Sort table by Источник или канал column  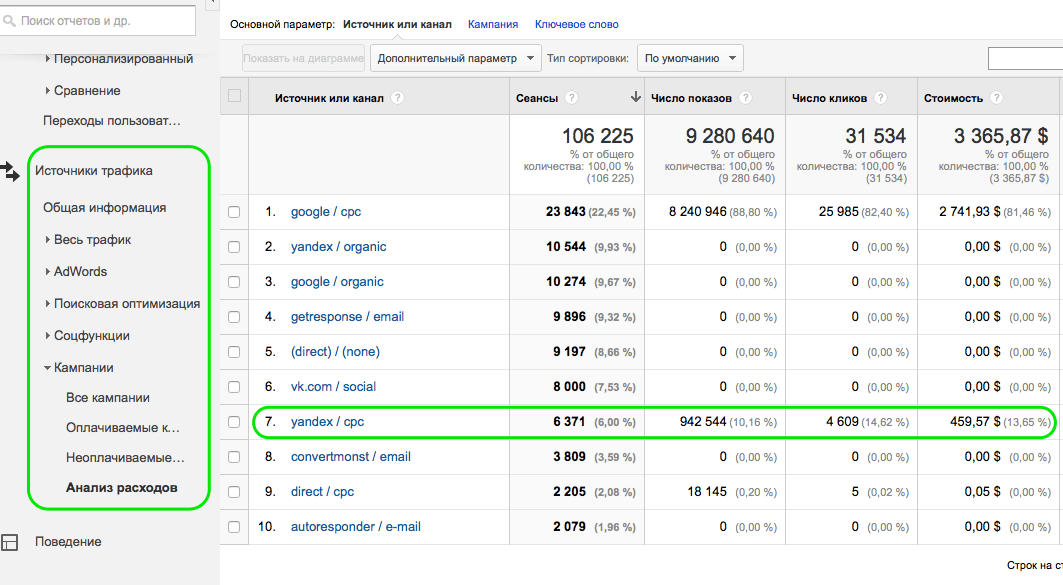[x=329, y=98]
